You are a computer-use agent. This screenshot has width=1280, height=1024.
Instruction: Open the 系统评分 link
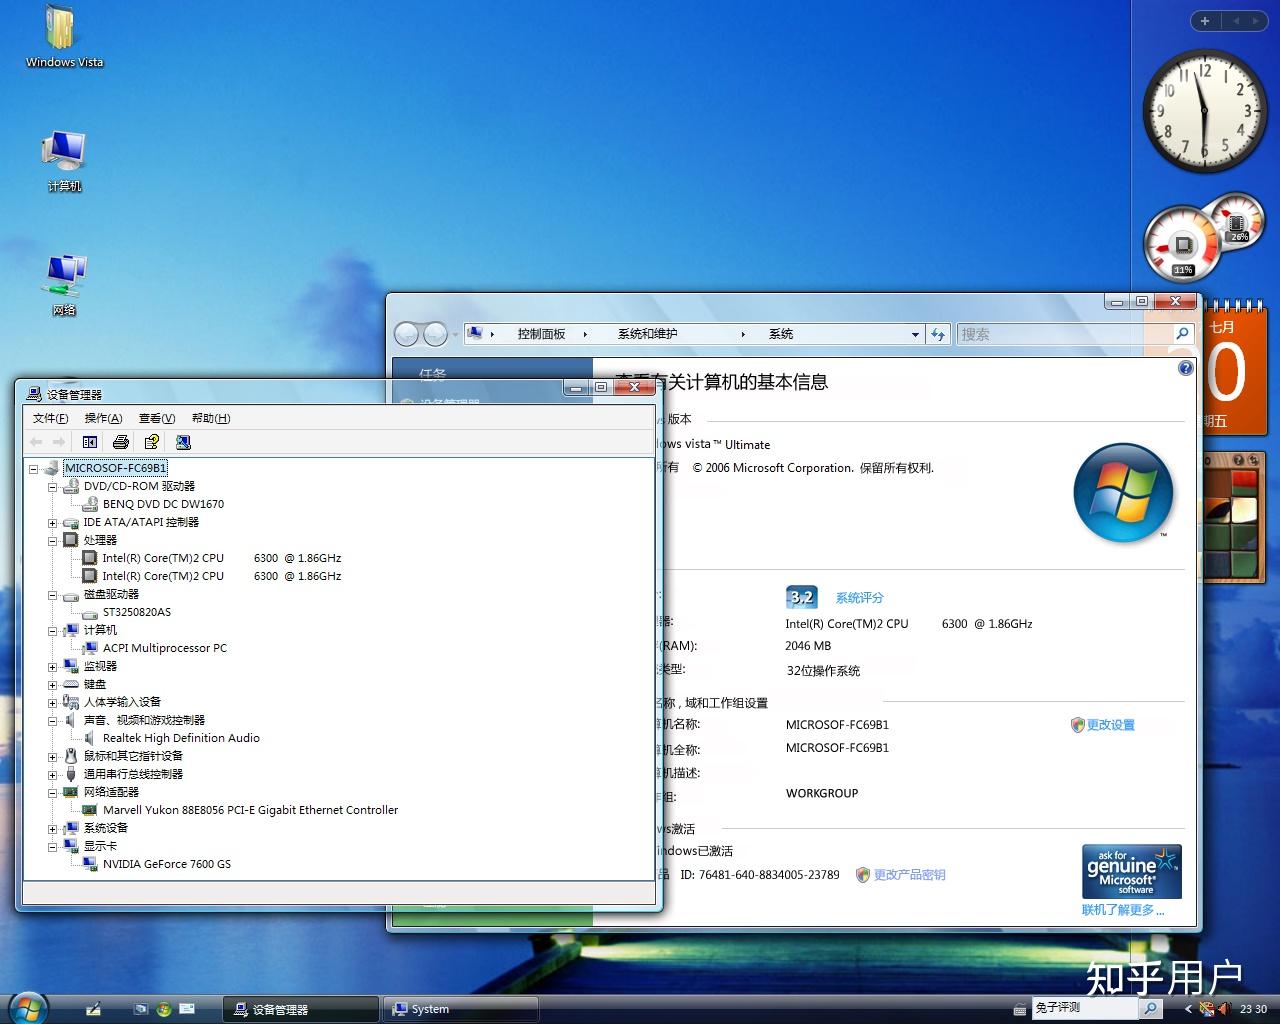tap(860, 598)
